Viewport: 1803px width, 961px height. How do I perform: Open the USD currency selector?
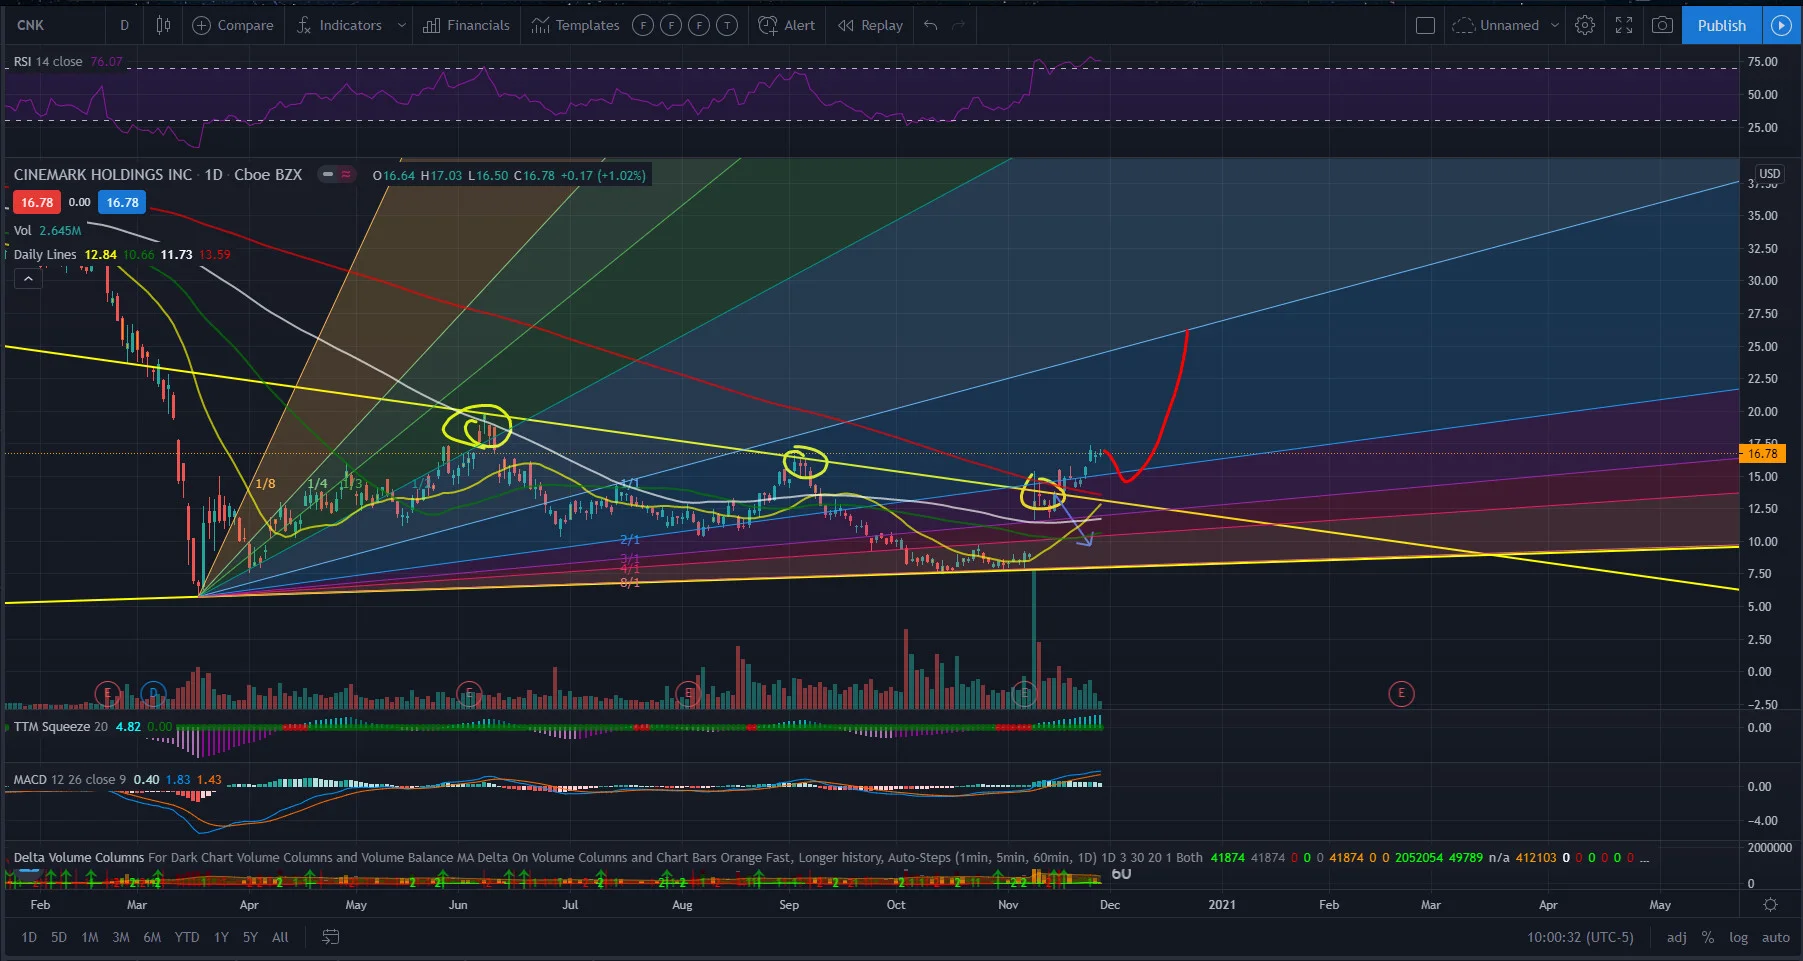click(1770, 173)
